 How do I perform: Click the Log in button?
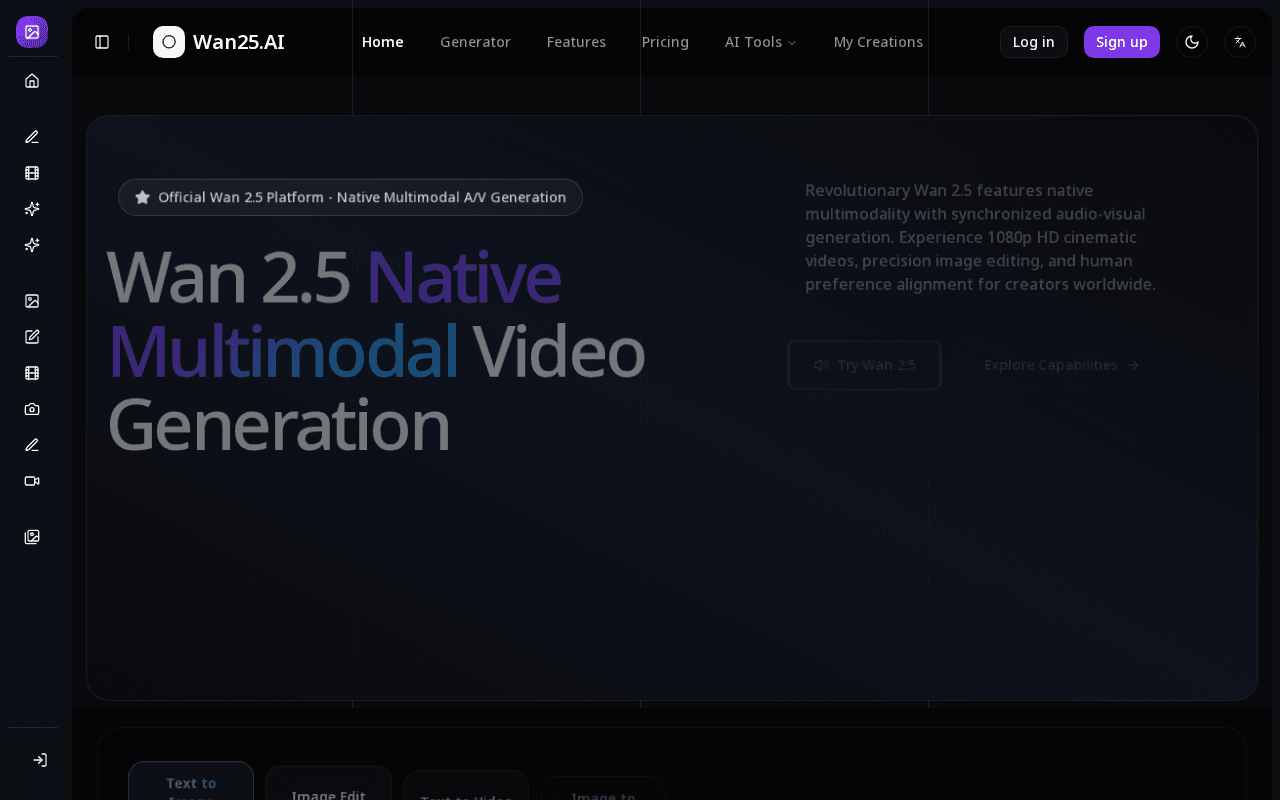1034,42
